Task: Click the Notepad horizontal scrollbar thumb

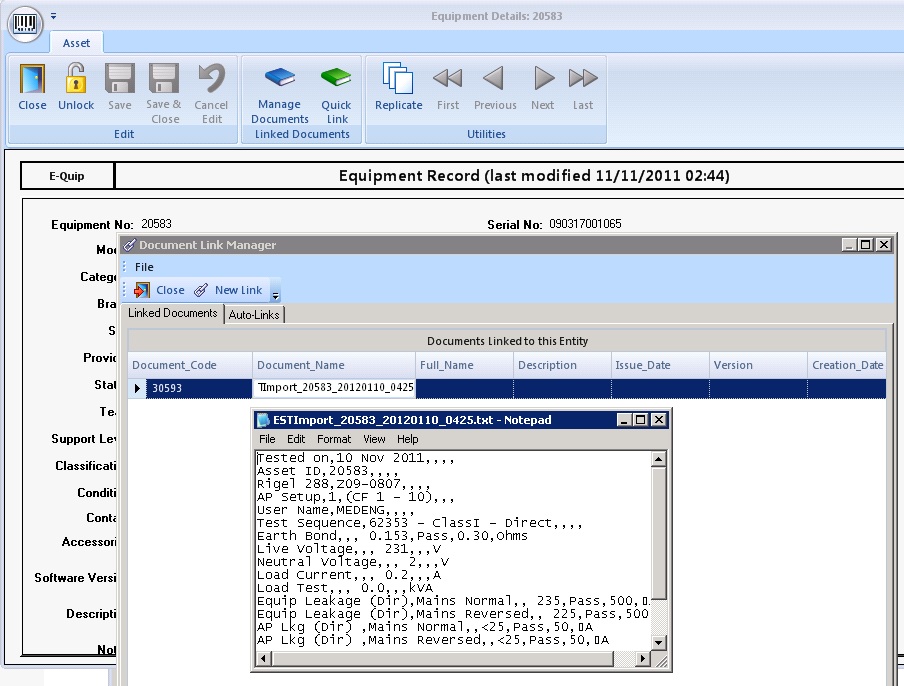Action: (x=443, y=658)
